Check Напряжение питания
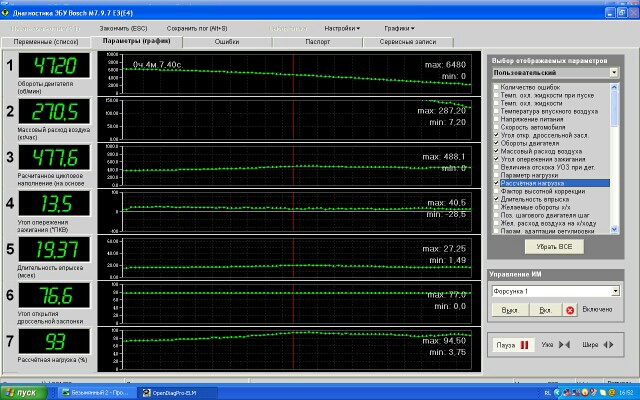Screen dimensions: 640x400 click(x=496, y=119)
